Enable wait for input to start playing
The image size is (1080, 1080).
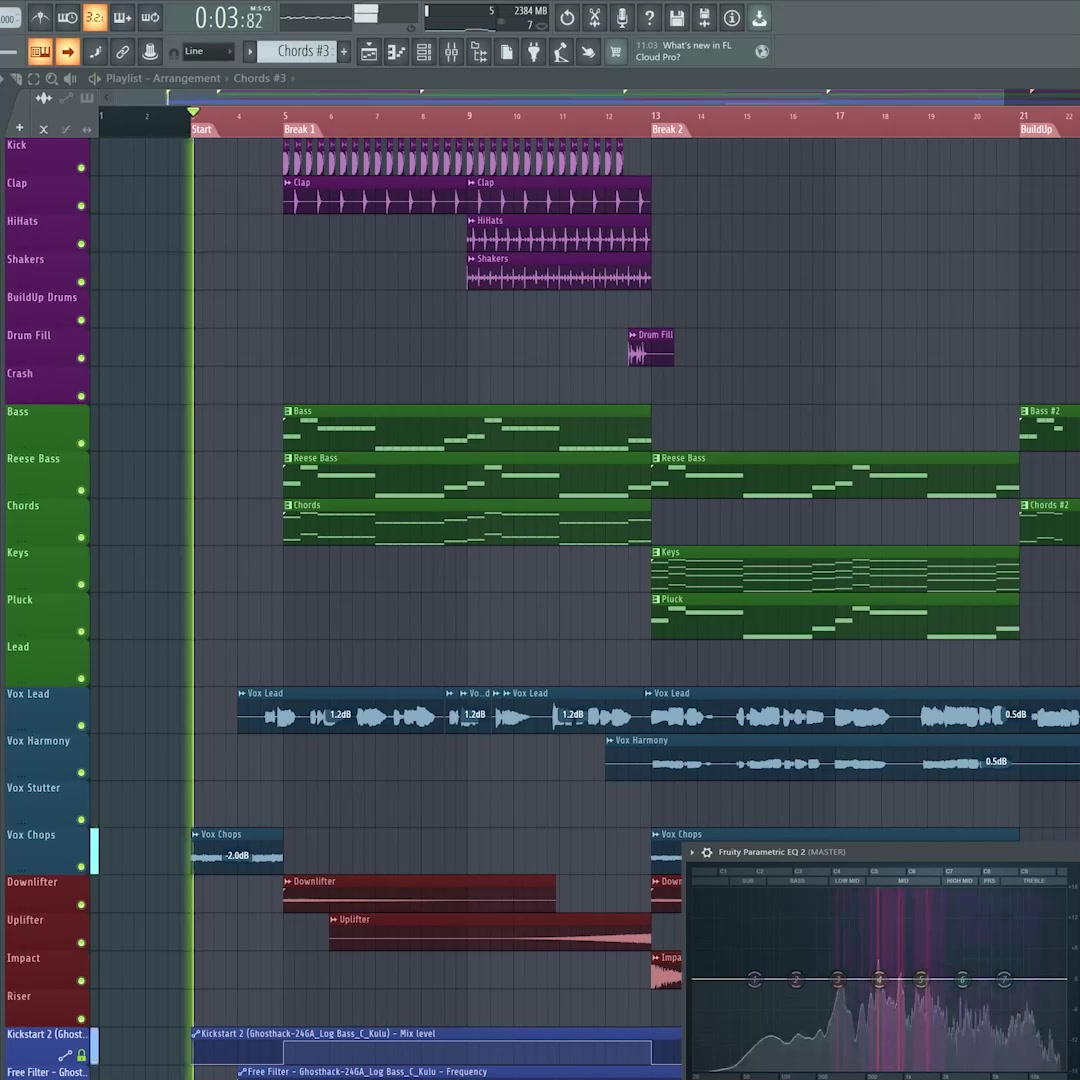tap(68, 18)
